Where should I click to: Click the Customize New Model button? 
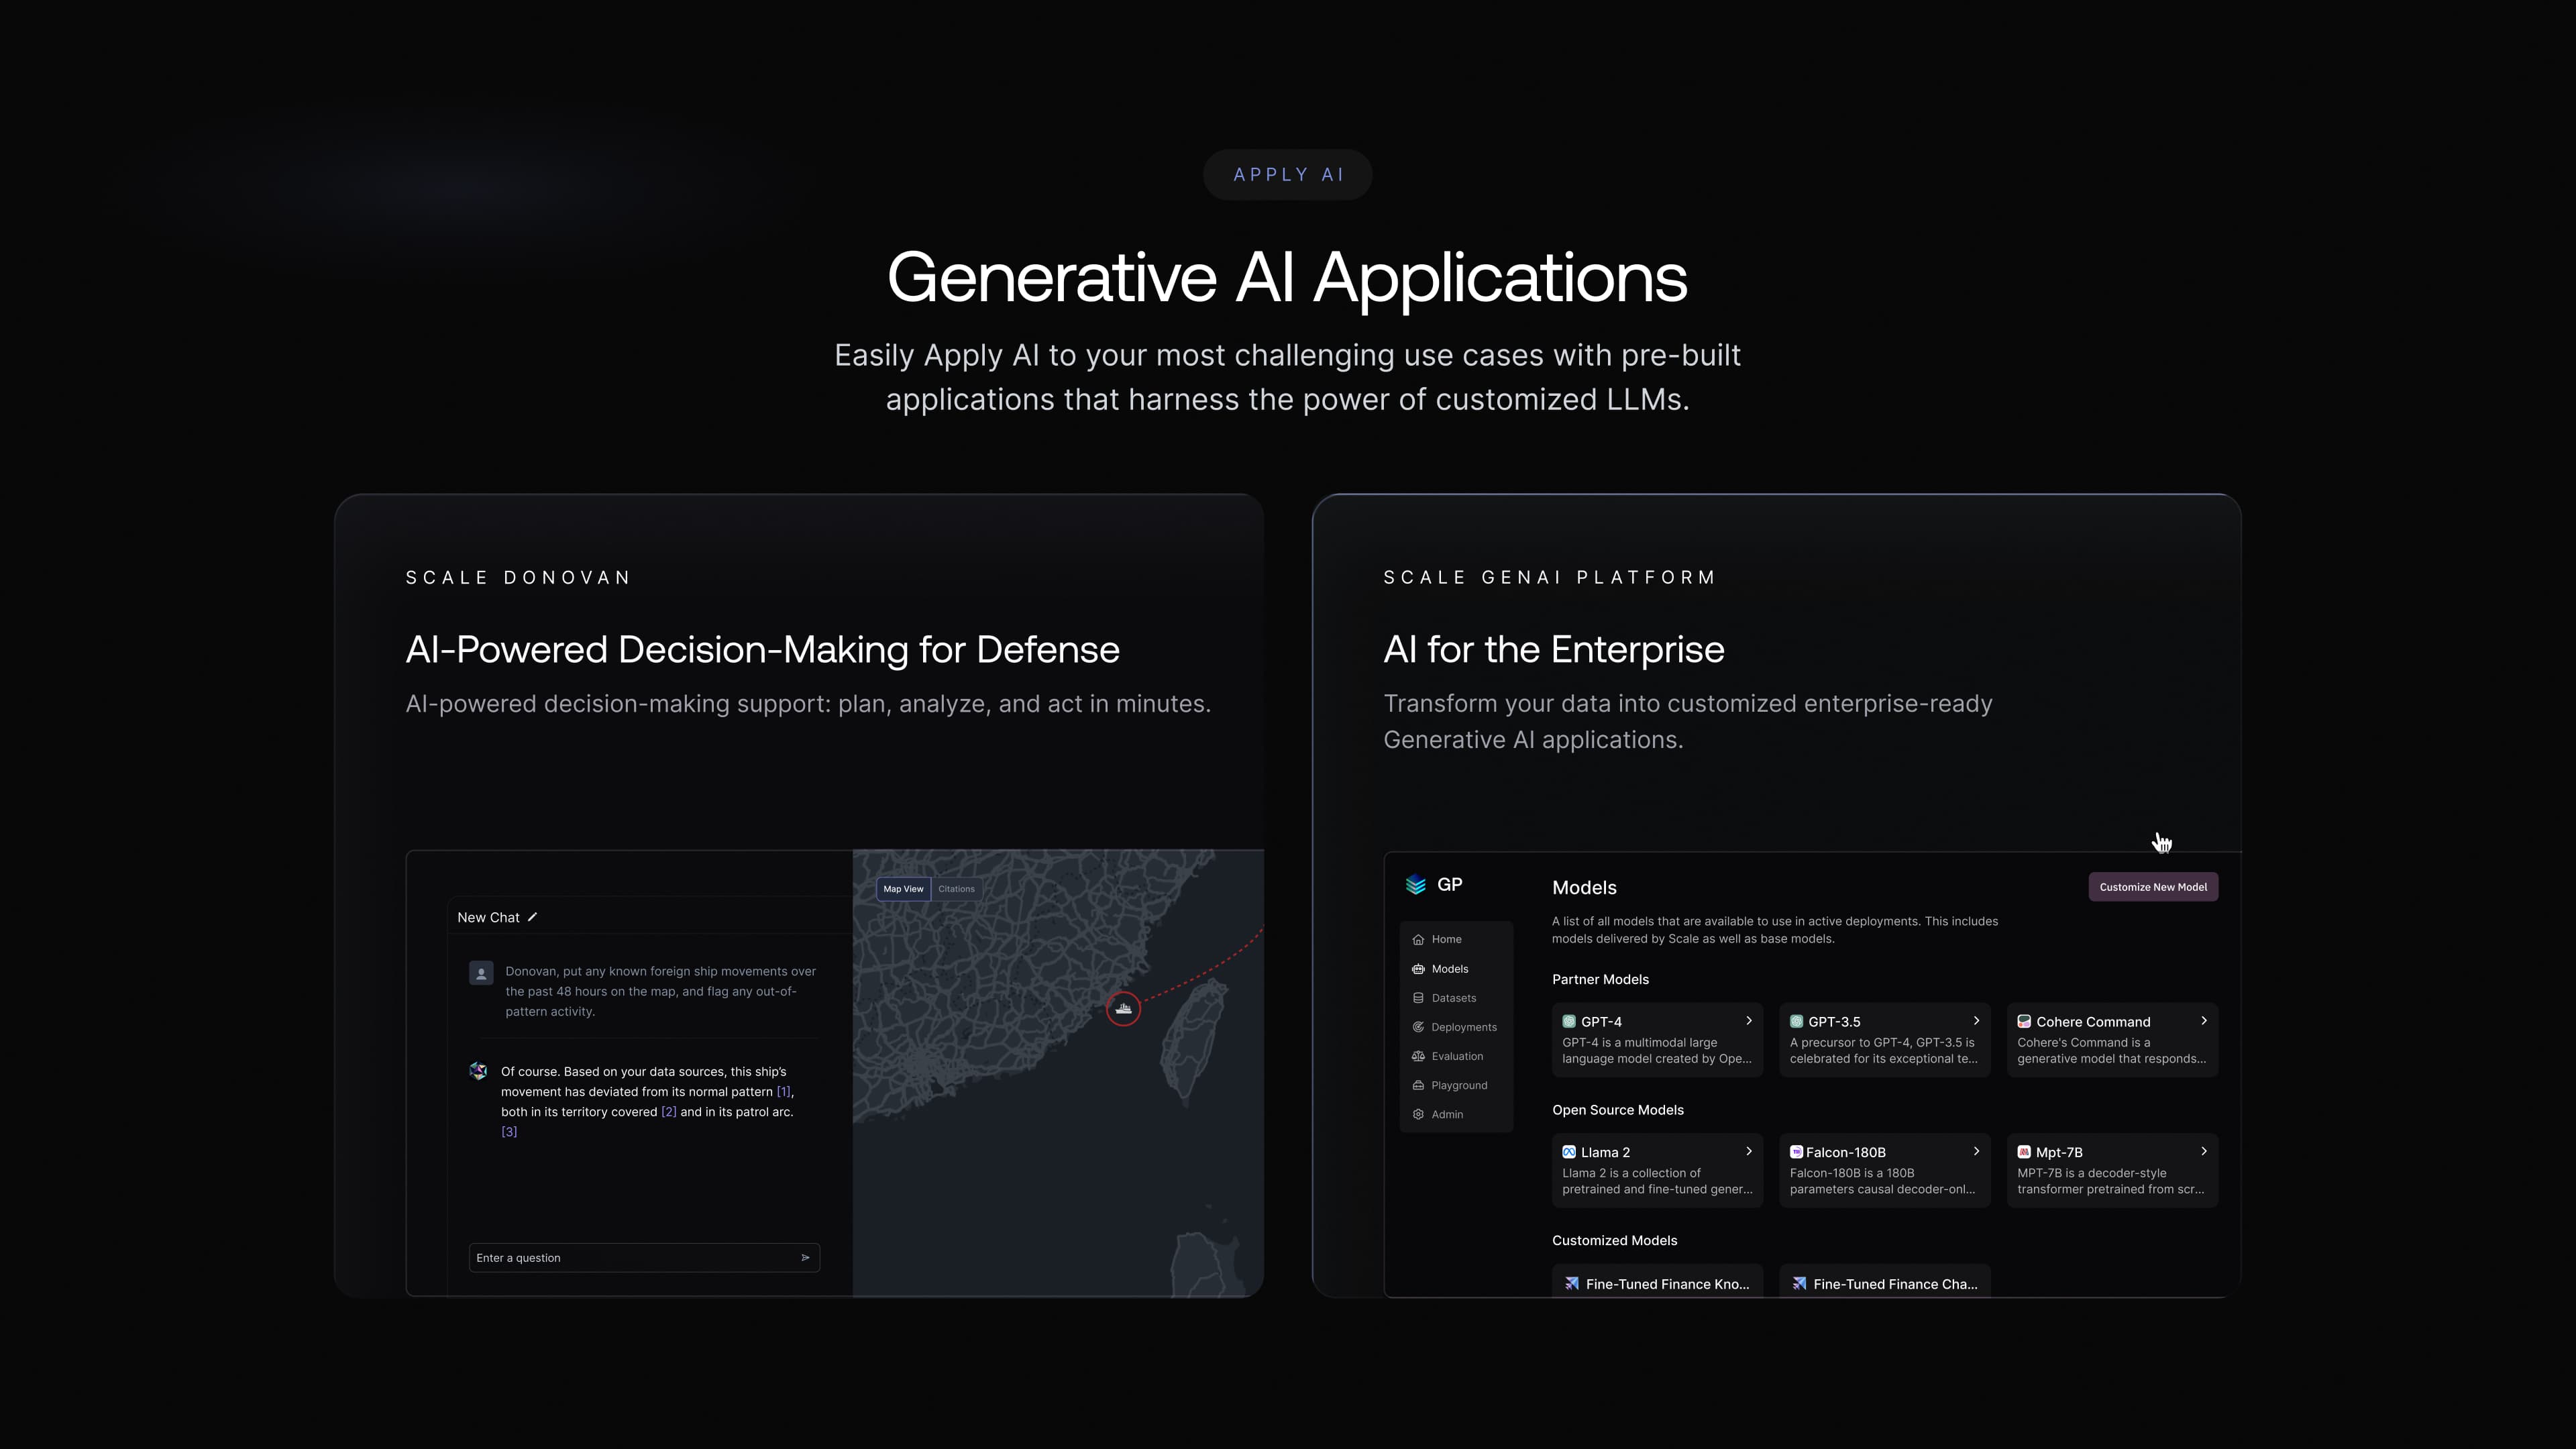tap(2152, 887)
